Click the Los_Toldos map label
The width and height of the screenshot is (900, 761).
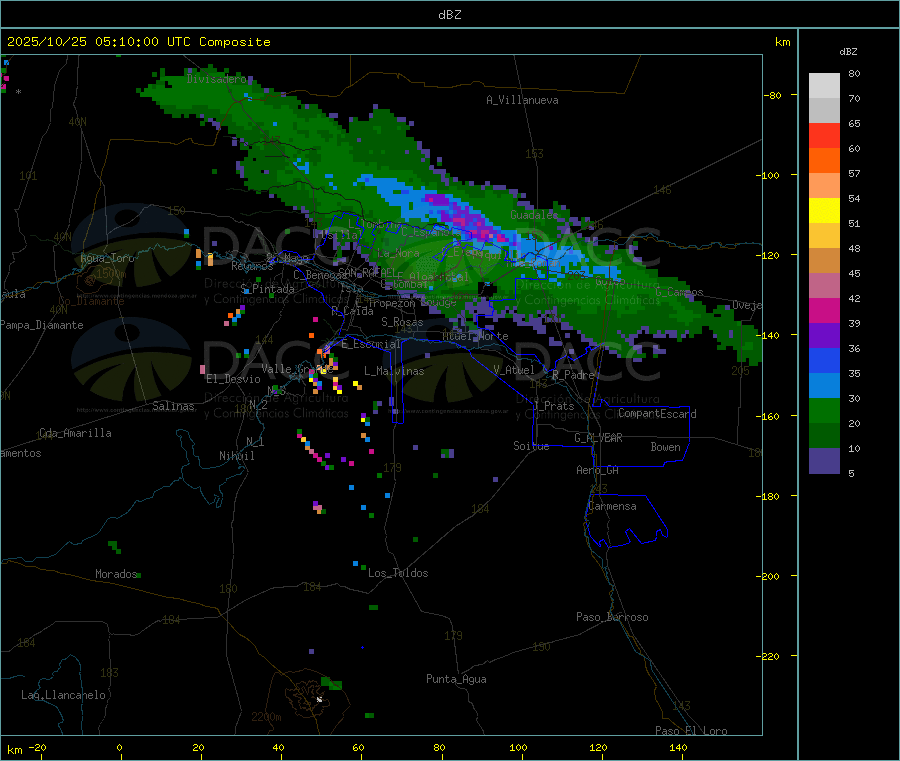pyautogui.click(x=398, y=573)
